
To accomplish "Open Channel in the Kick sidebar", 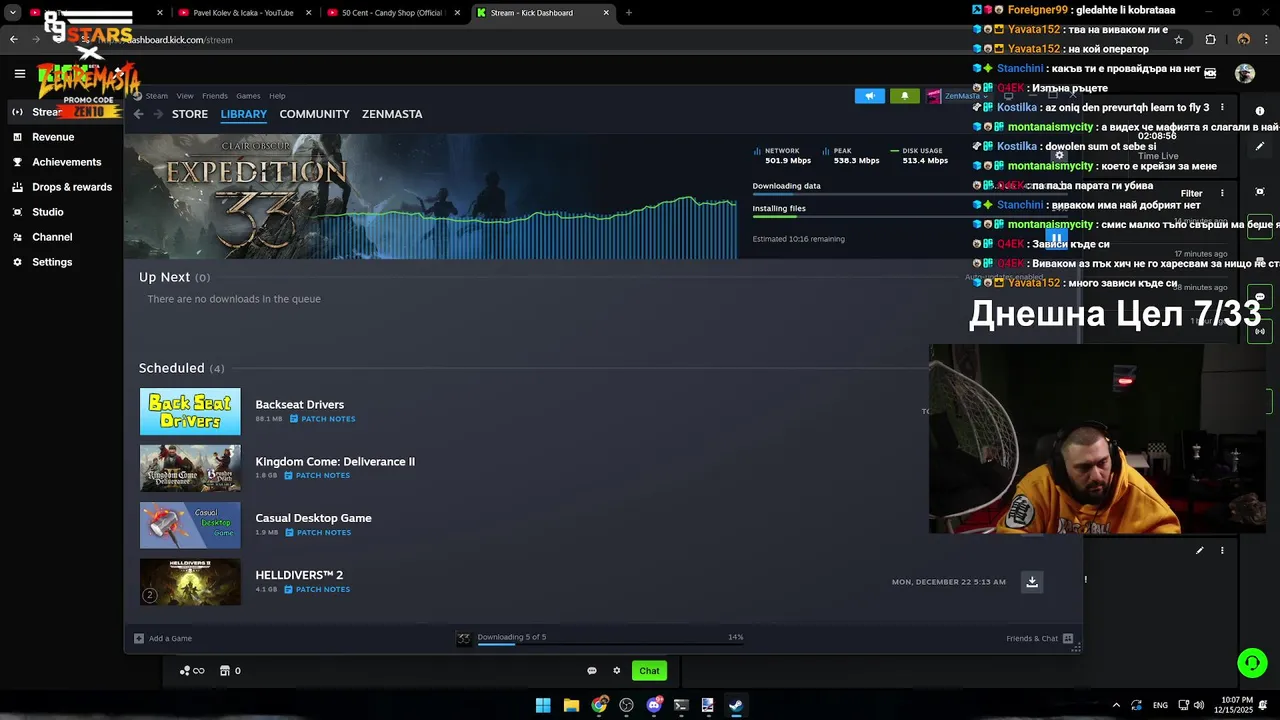I will (x=52, y=237).
